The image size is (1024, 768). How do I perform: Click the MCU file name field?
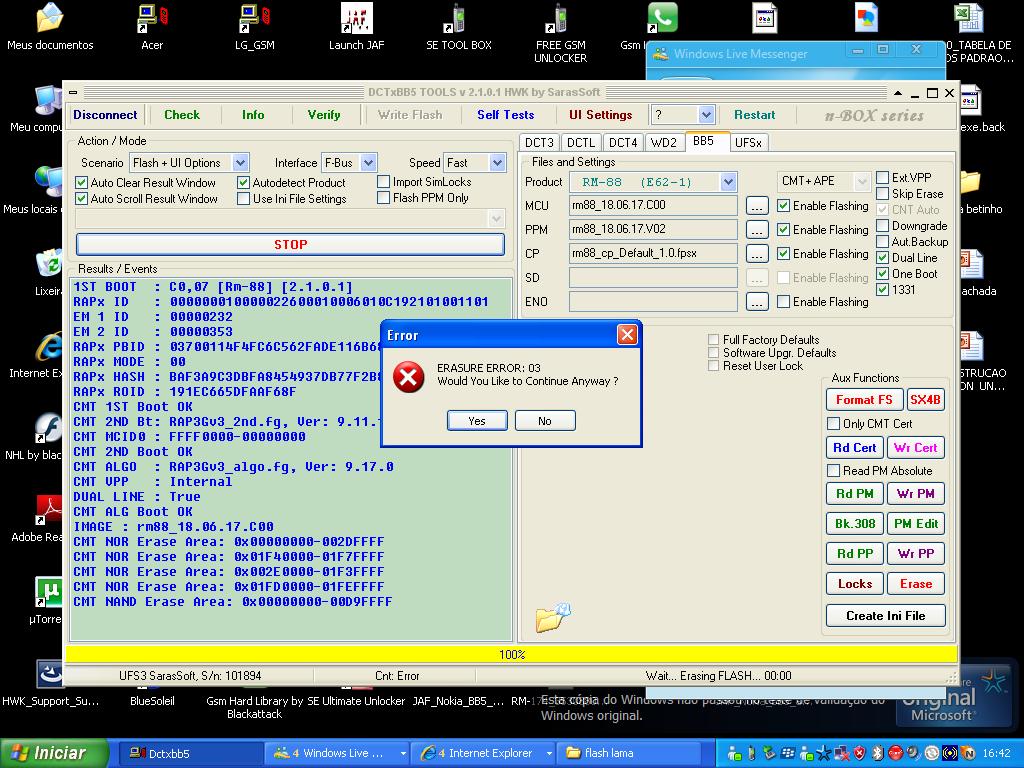click(x=653, y=205)
